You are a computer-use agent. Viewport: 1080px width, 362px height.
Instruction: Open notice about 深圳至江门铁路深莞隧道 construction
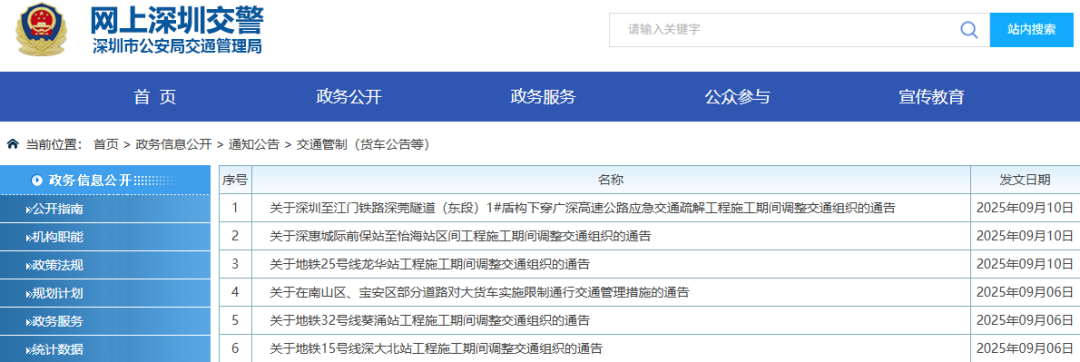pyautogui.click(x=582, y=208)
